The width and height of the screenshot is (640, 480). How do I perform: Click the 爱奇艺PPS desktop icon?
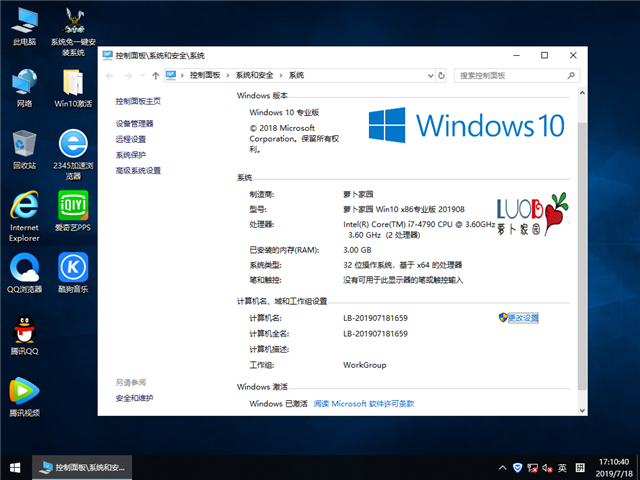(73, 206)
